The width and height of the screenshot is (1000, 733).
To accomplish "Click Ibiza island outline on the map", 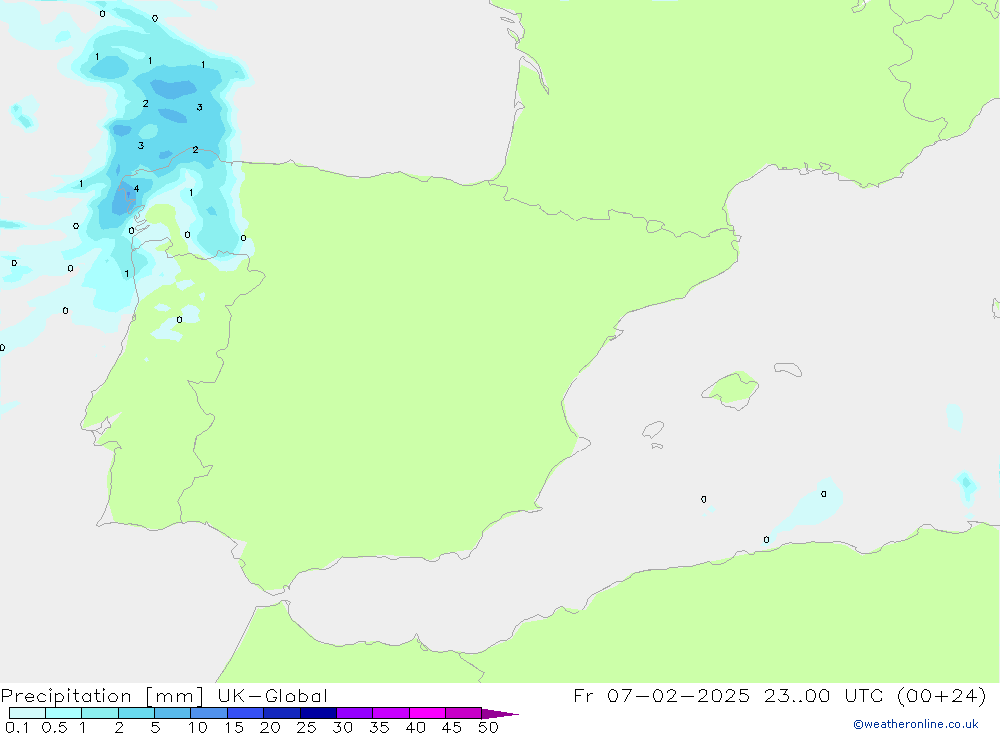I will (x=653, y=430).
